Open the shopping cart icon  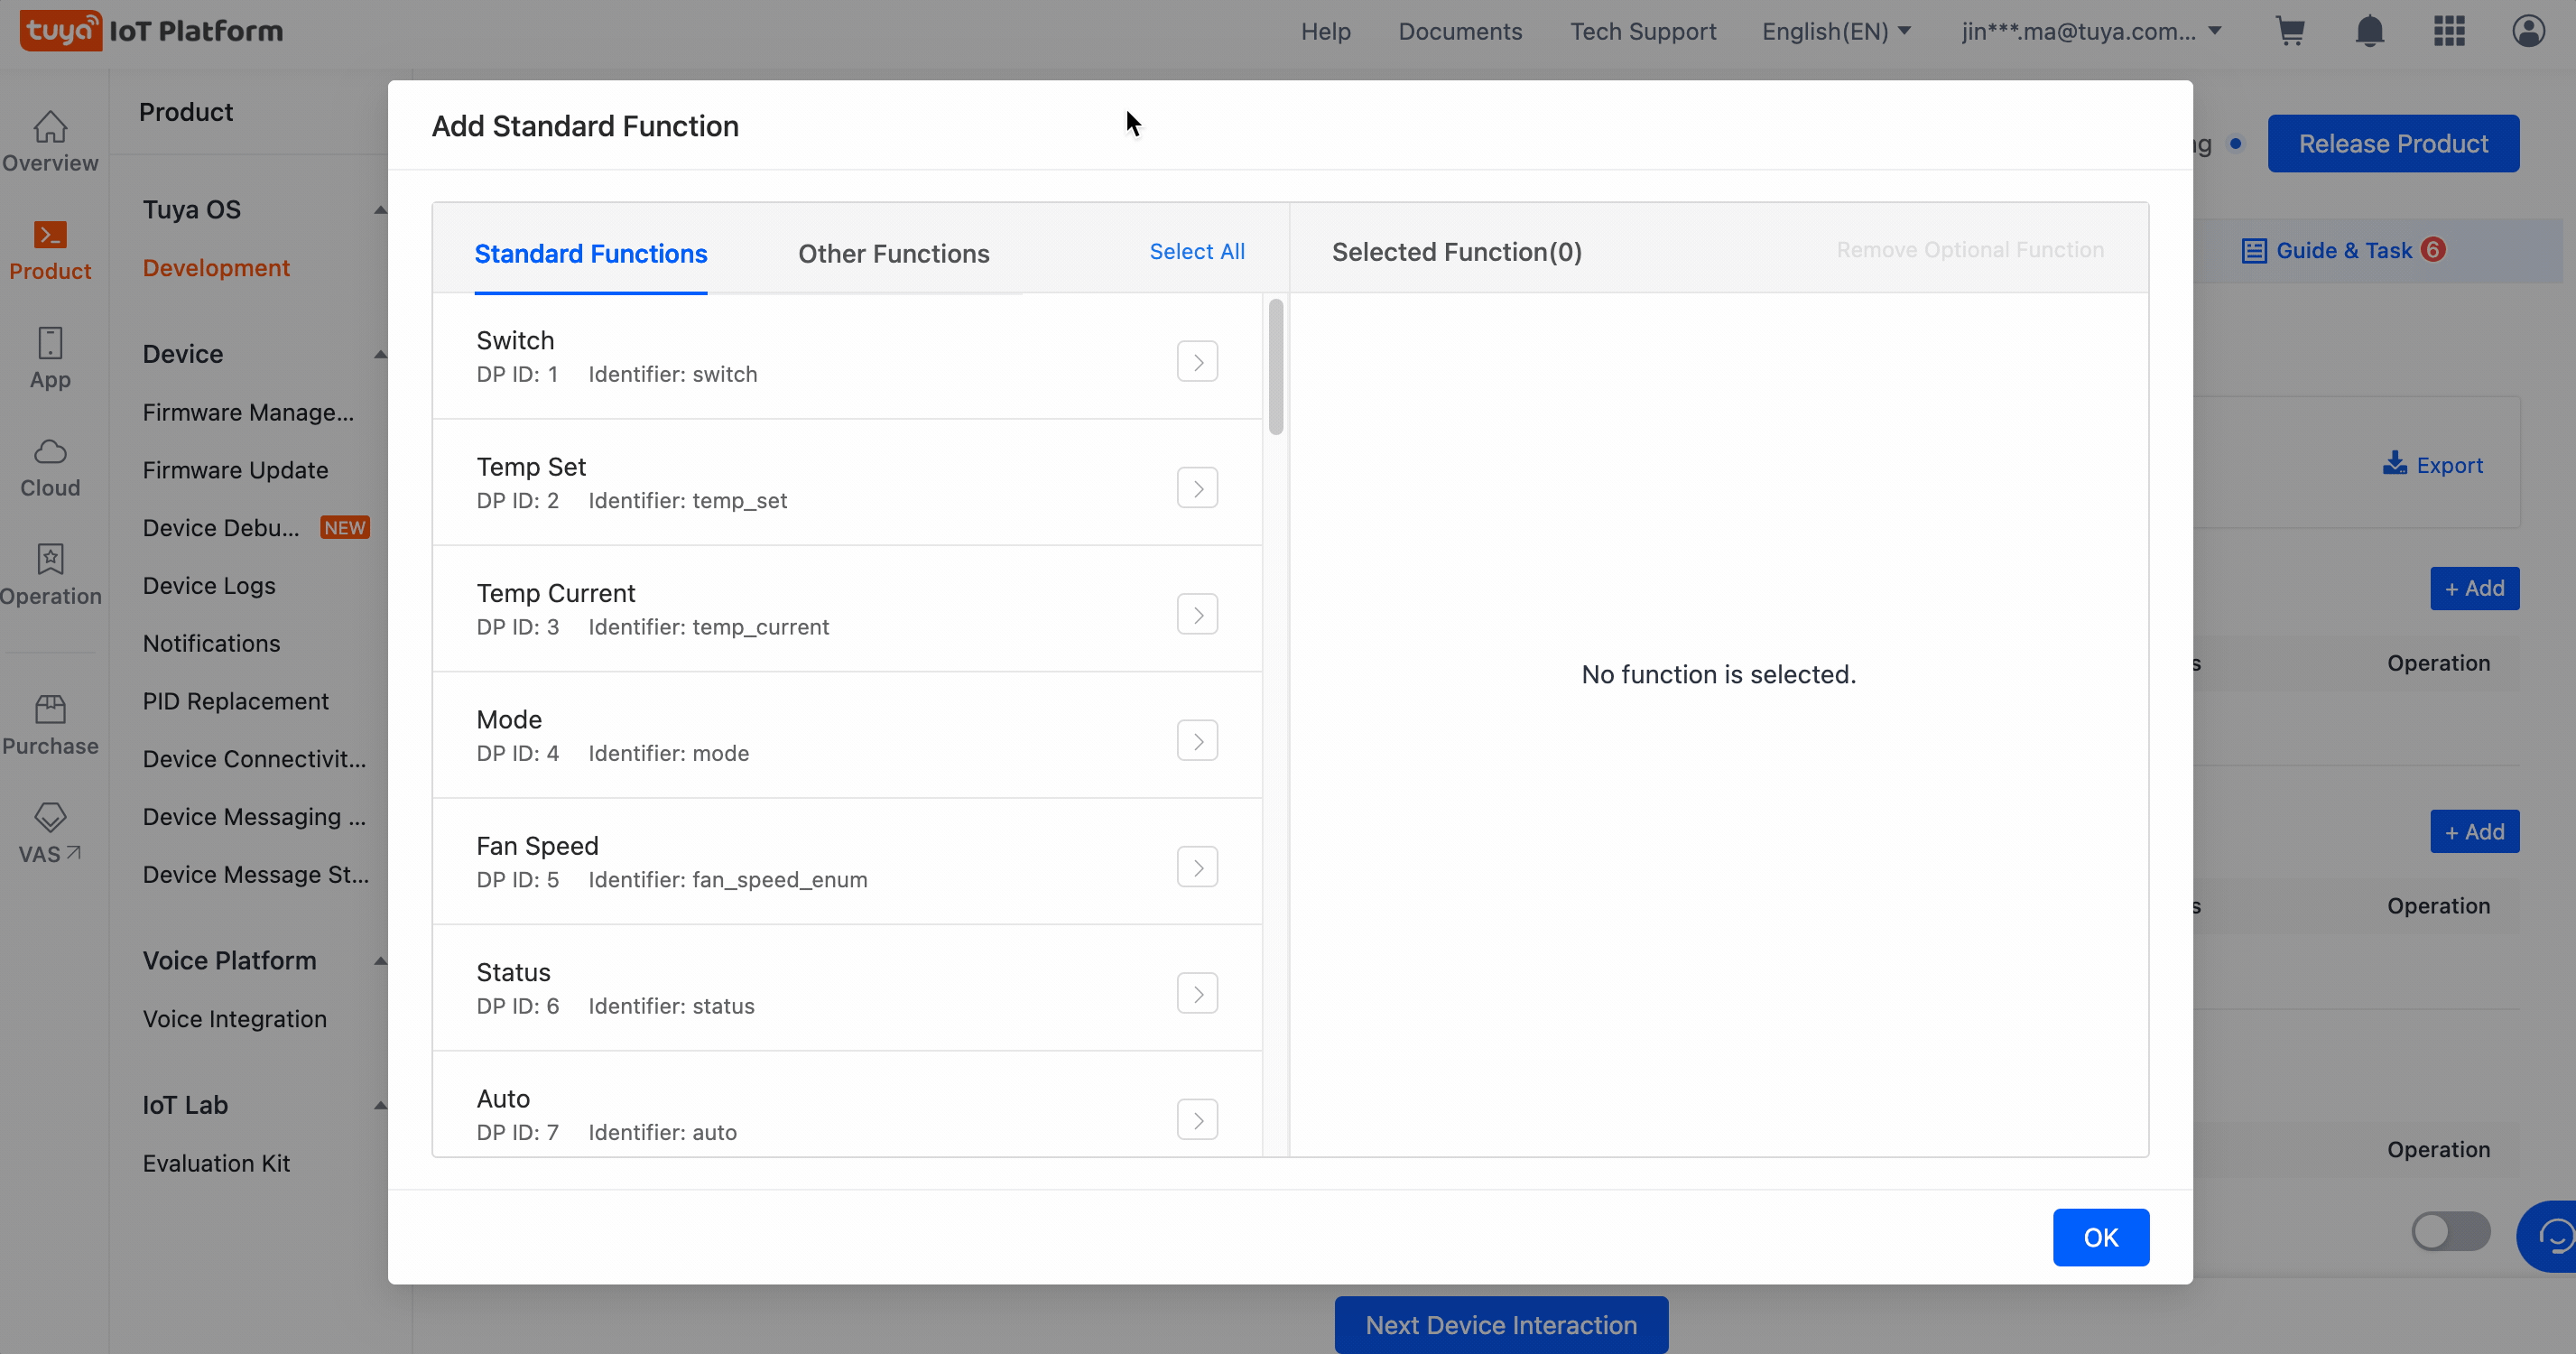pos(2290,31)
